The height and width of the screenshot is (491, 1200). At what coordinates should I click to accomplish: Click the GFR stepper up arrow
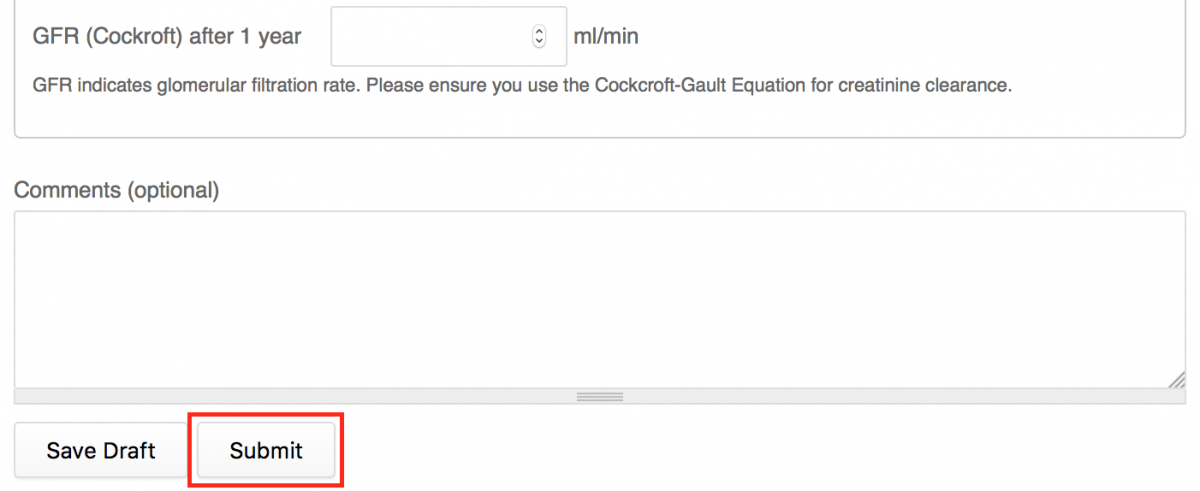[x=540, y=31]
